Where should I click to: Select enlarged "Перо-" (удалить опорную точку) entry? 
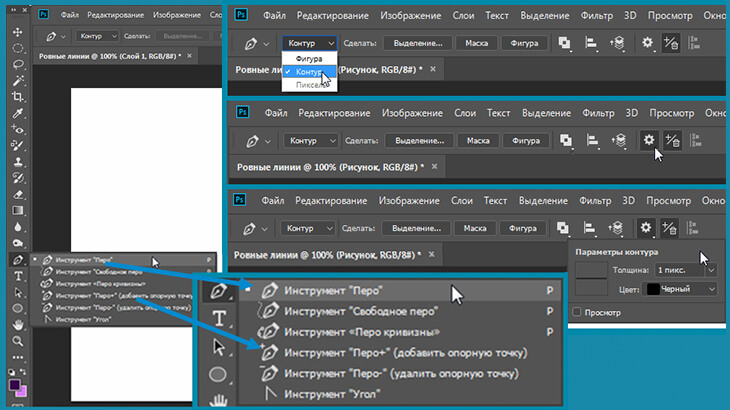(400, 373)
